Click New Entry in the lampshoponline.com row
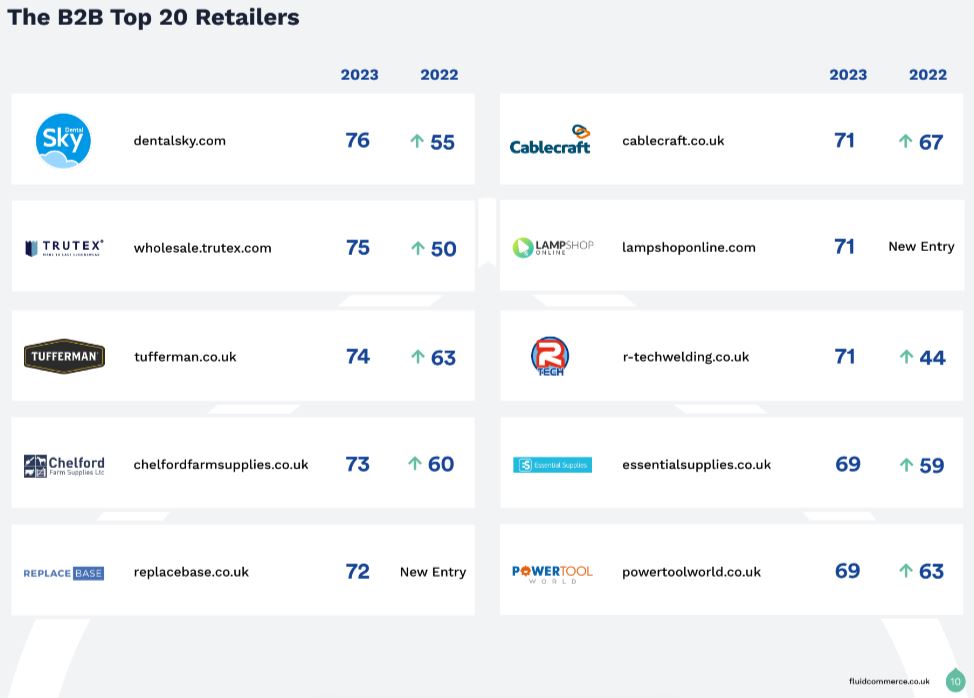The width and height of the screenshot is (974, 698). pos(921,247)
